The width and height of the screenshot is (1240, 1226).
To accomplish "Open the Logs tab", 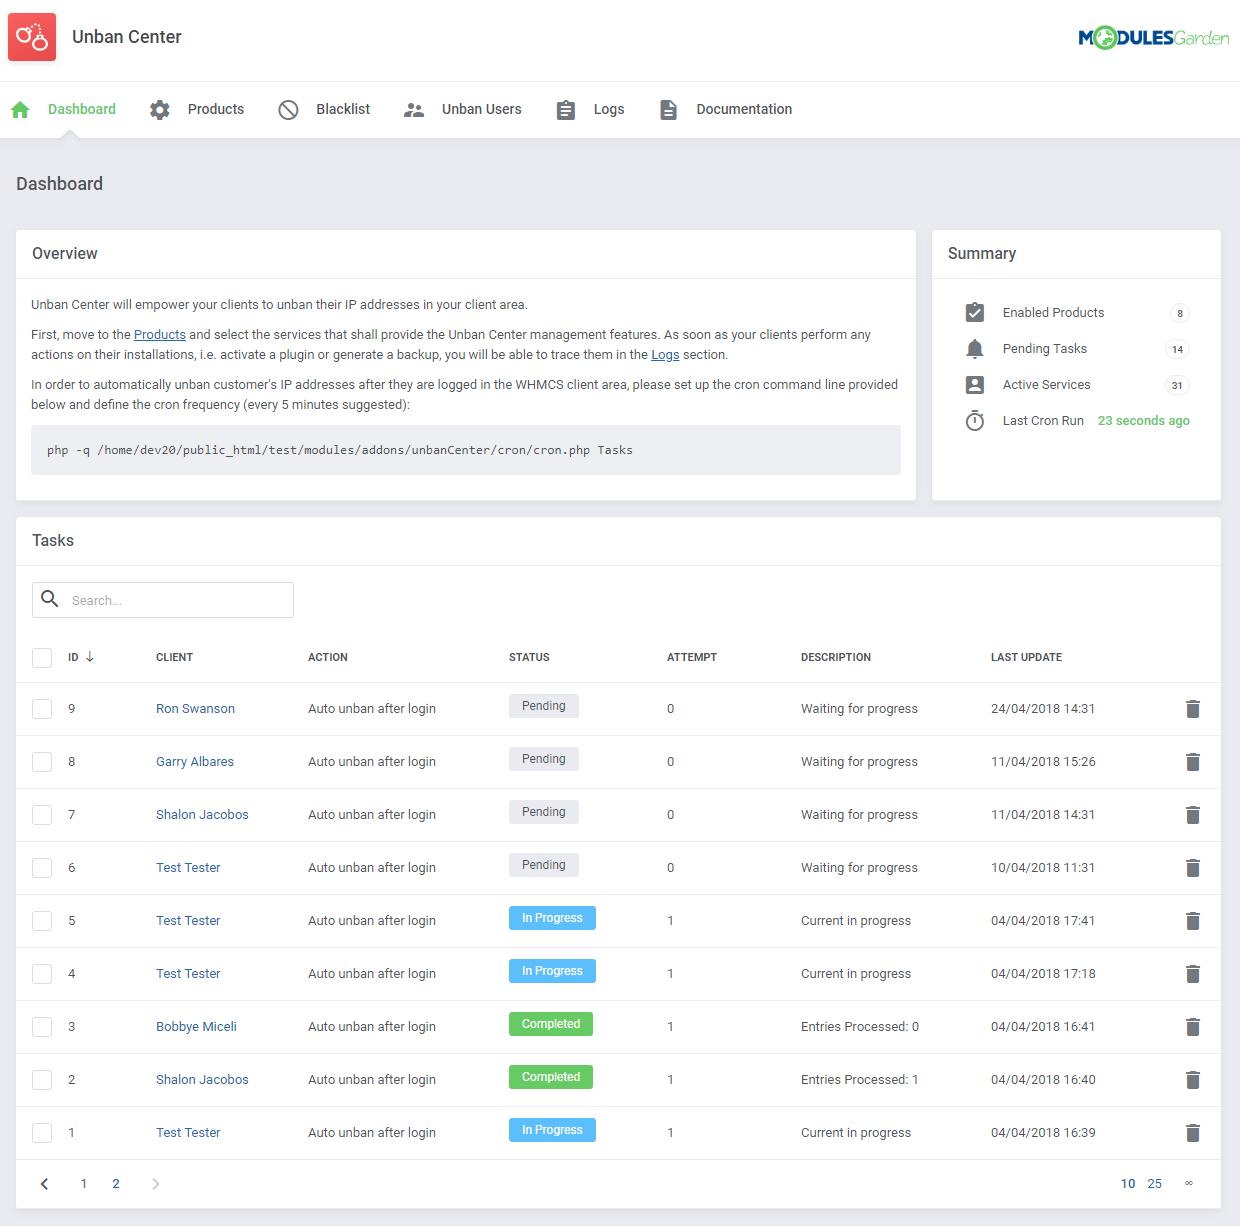I will [609, 110].
